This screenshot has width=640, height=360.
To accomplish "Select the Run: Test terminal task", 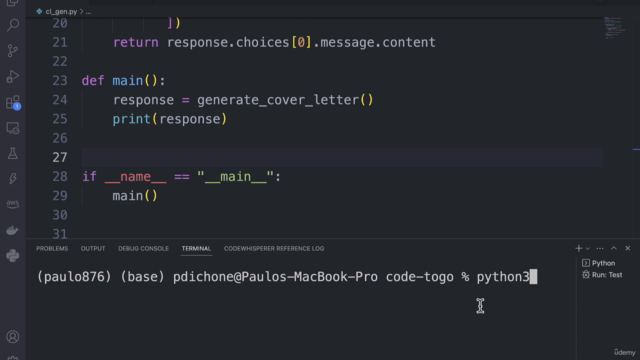I will click(x=602, y=275).
